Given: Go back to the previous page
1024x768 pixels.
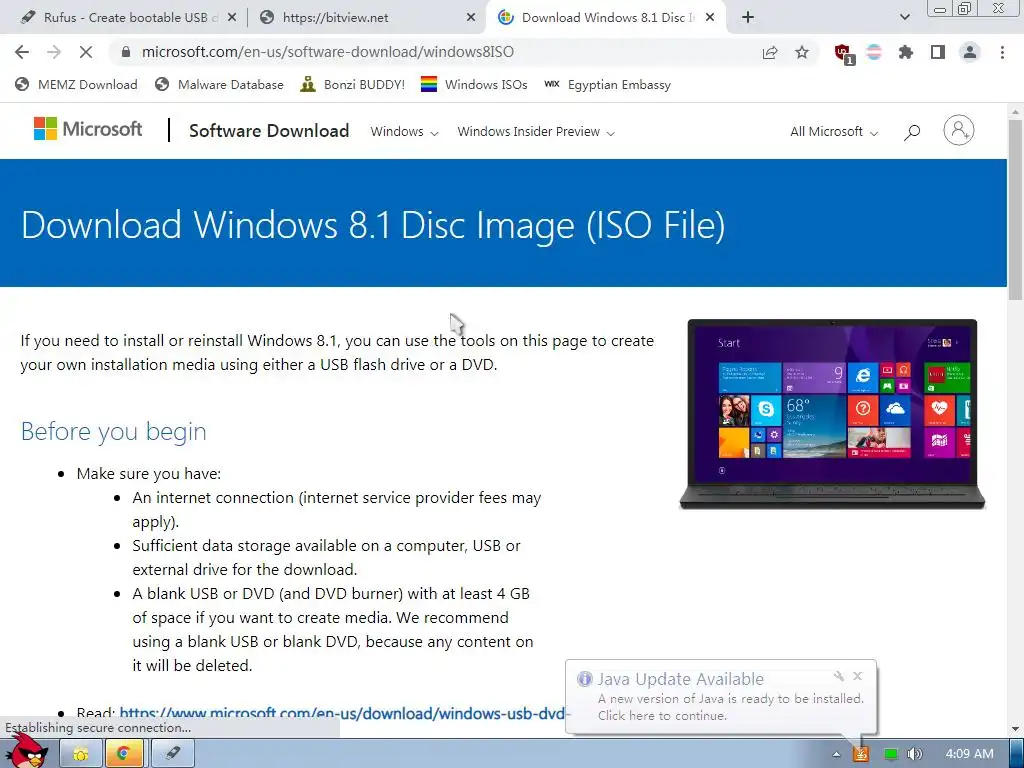Looking at the screenshot, I should [22, 52].
